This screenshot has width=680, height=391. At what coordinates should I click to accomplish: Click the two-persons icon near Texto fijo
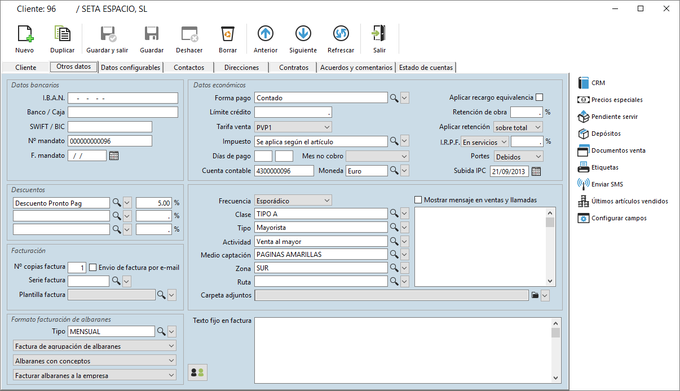click(197, 372)
